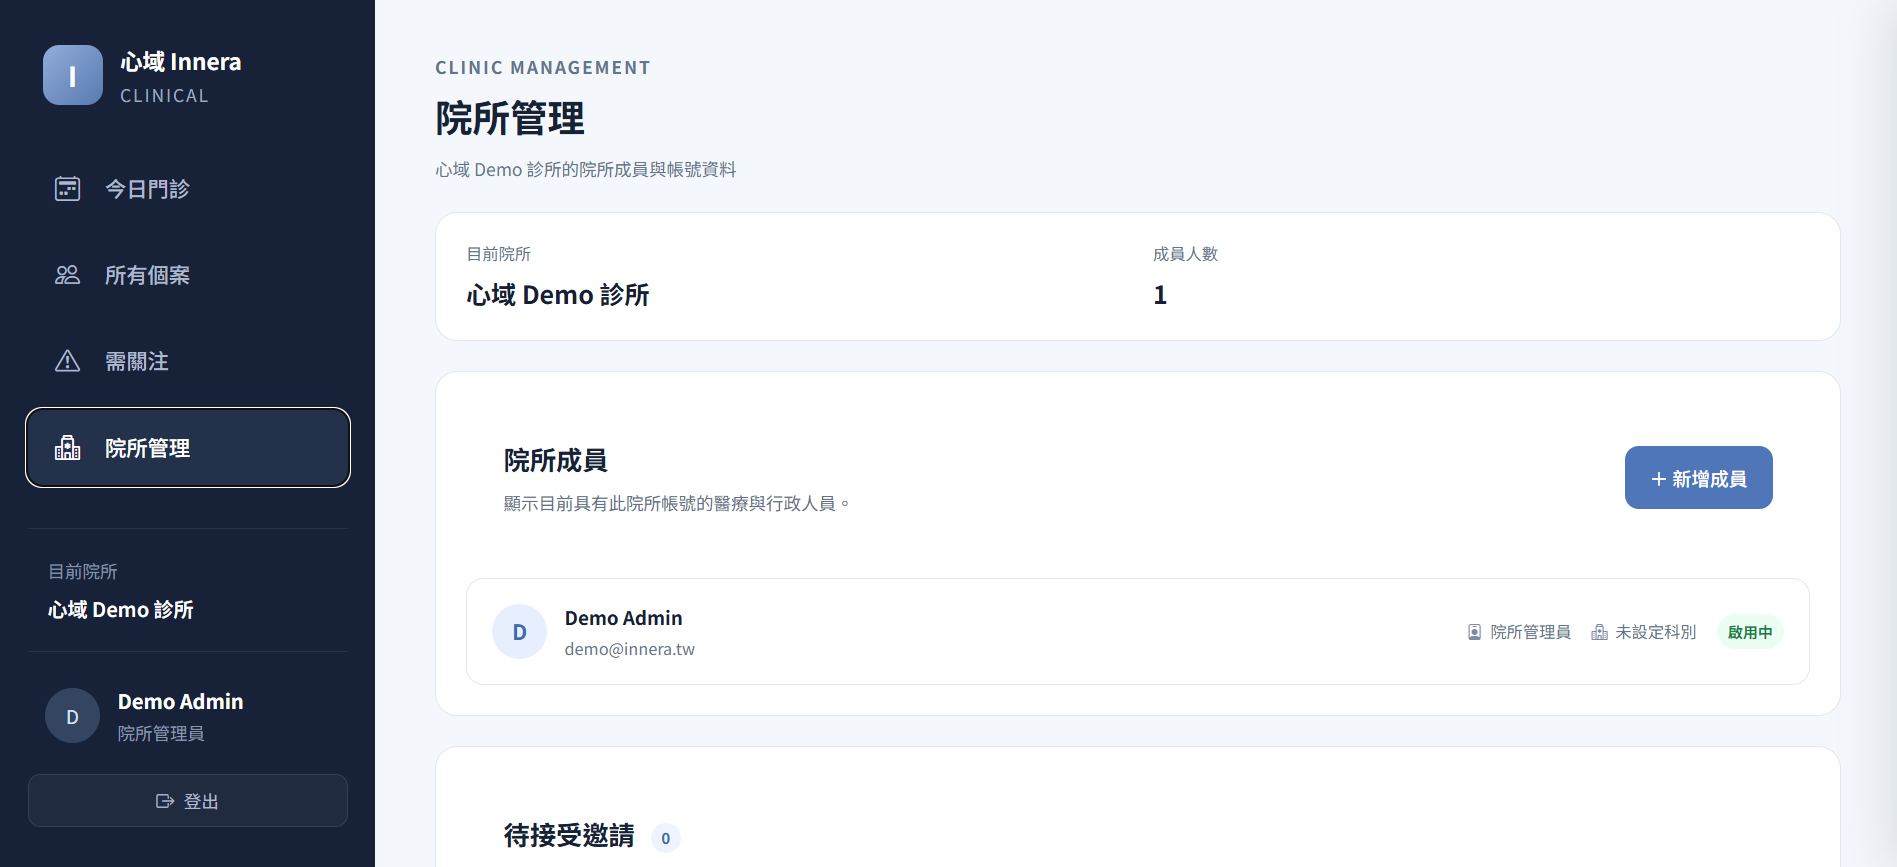Click the 啟用中 status badge
This screenshot has height=867, width=1897.
1750,632
